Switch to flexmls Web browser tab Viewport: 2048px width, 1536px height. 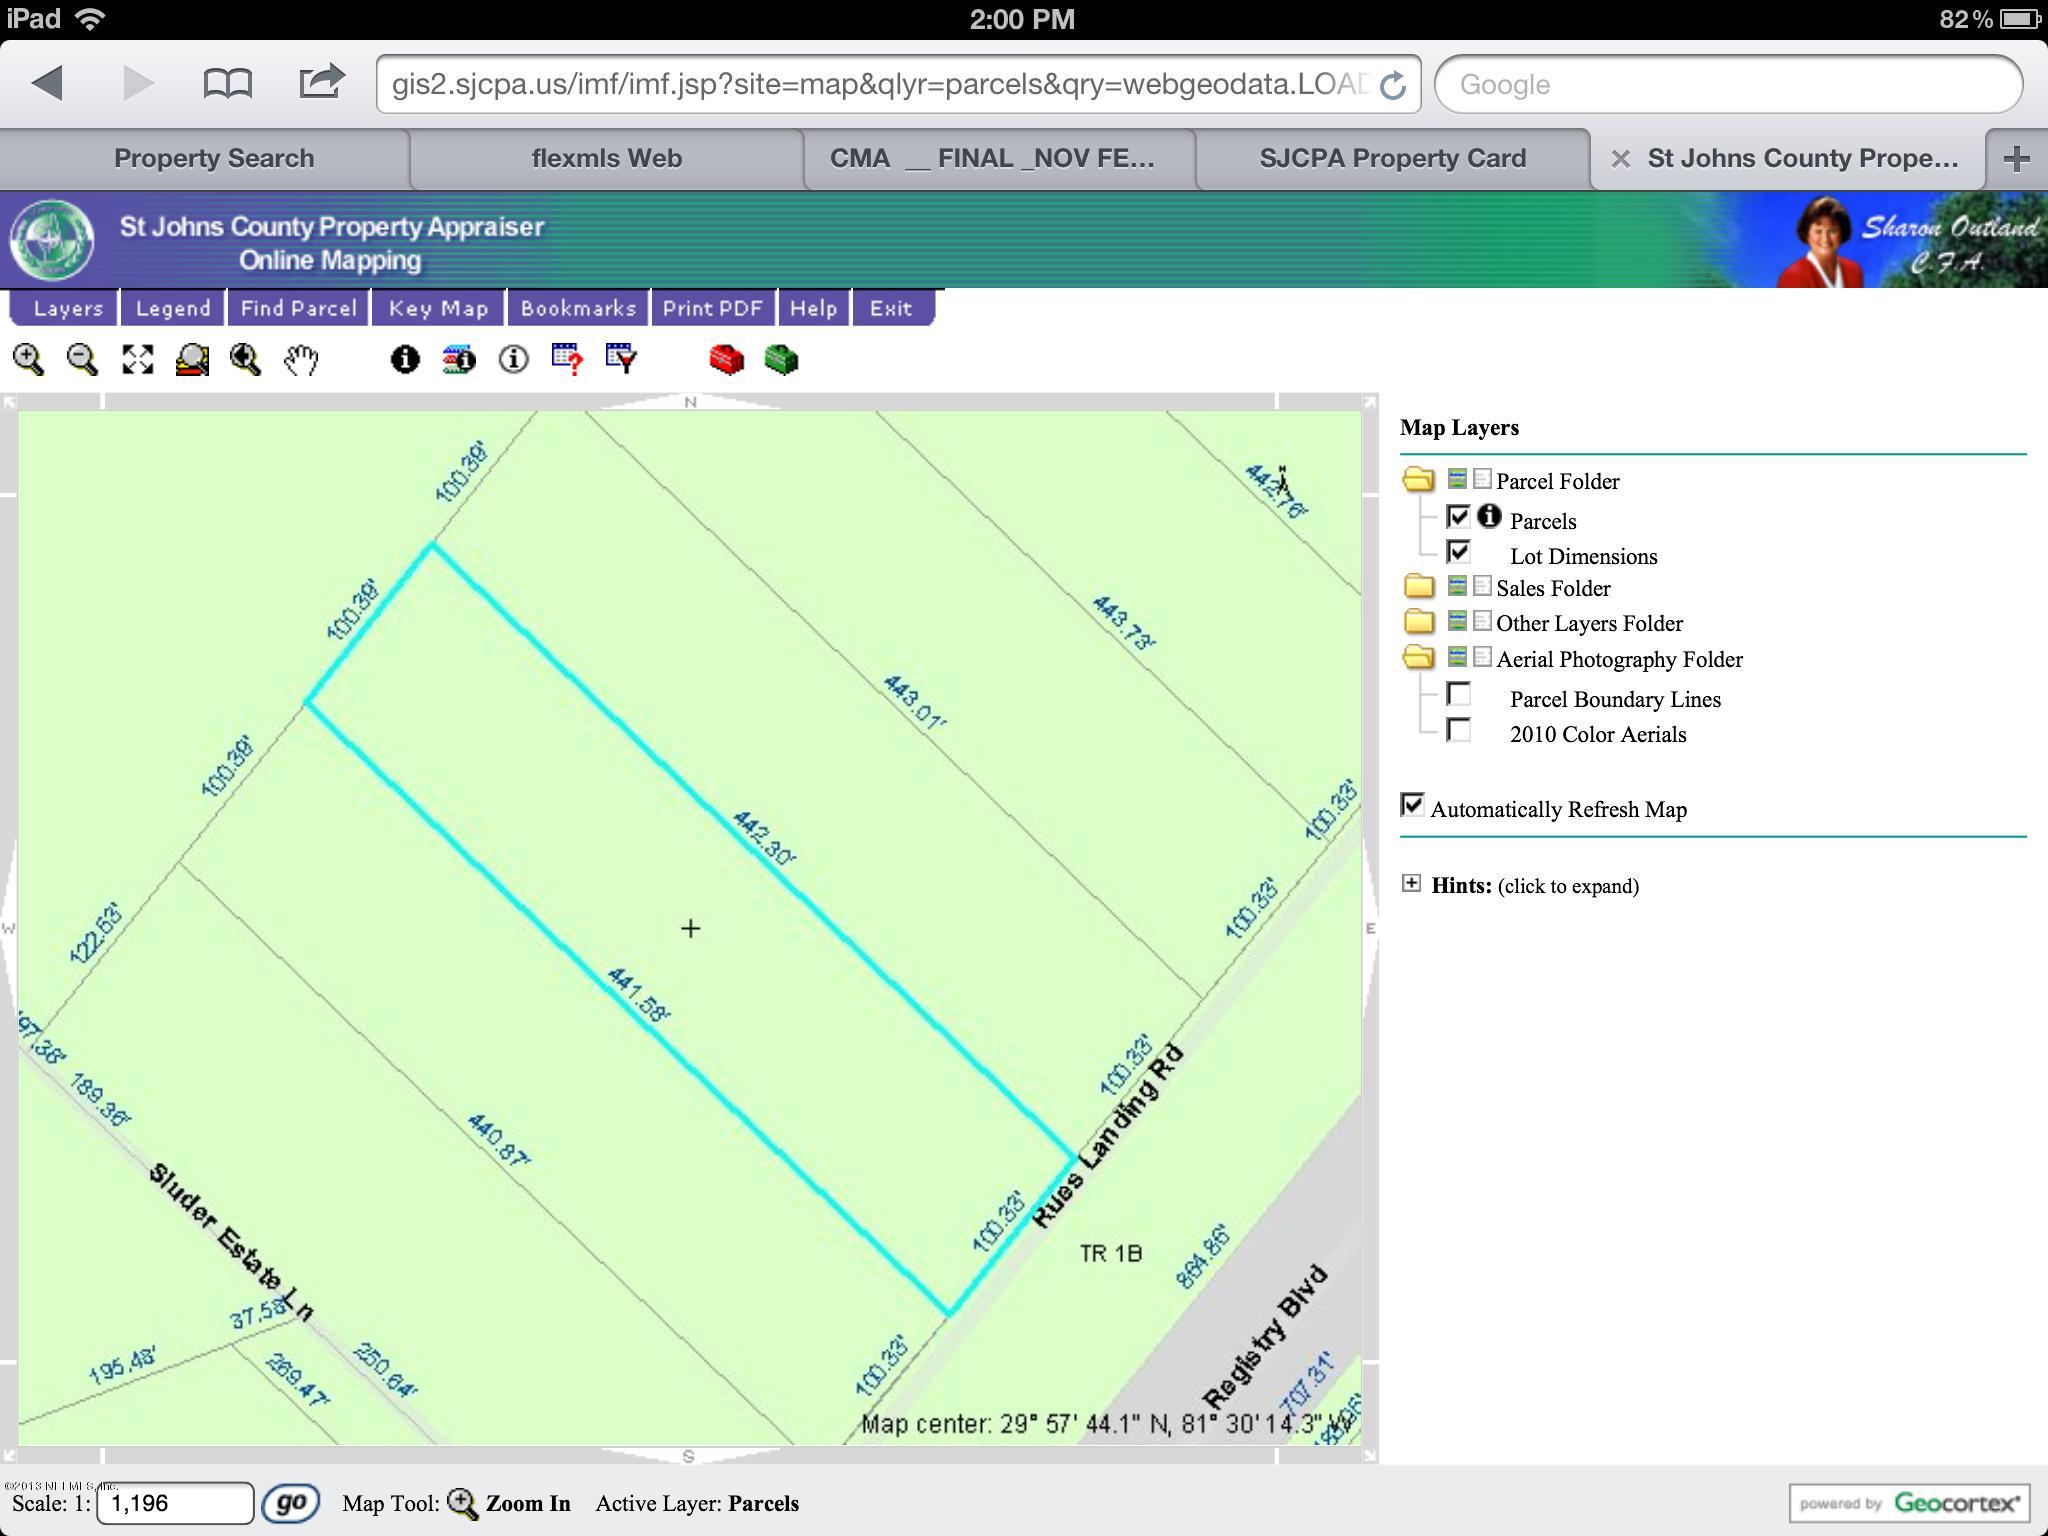606,158
